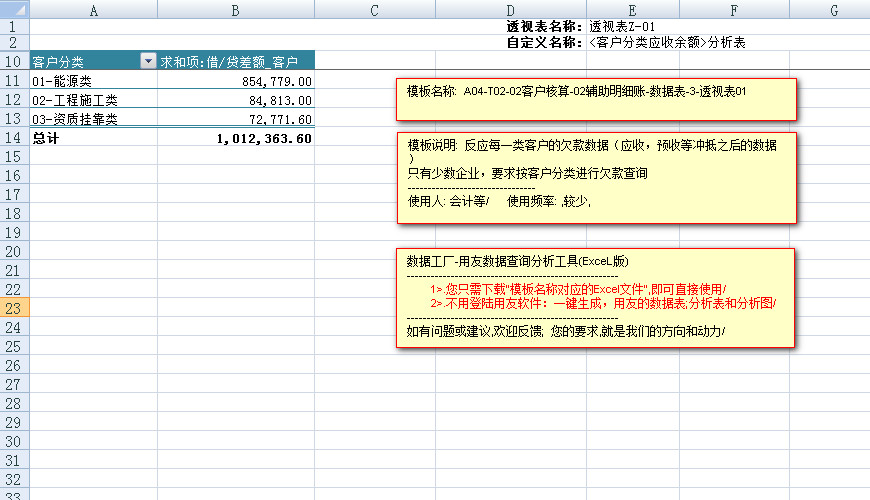
Task: Select row 14 header
Action: coord(15,138)
